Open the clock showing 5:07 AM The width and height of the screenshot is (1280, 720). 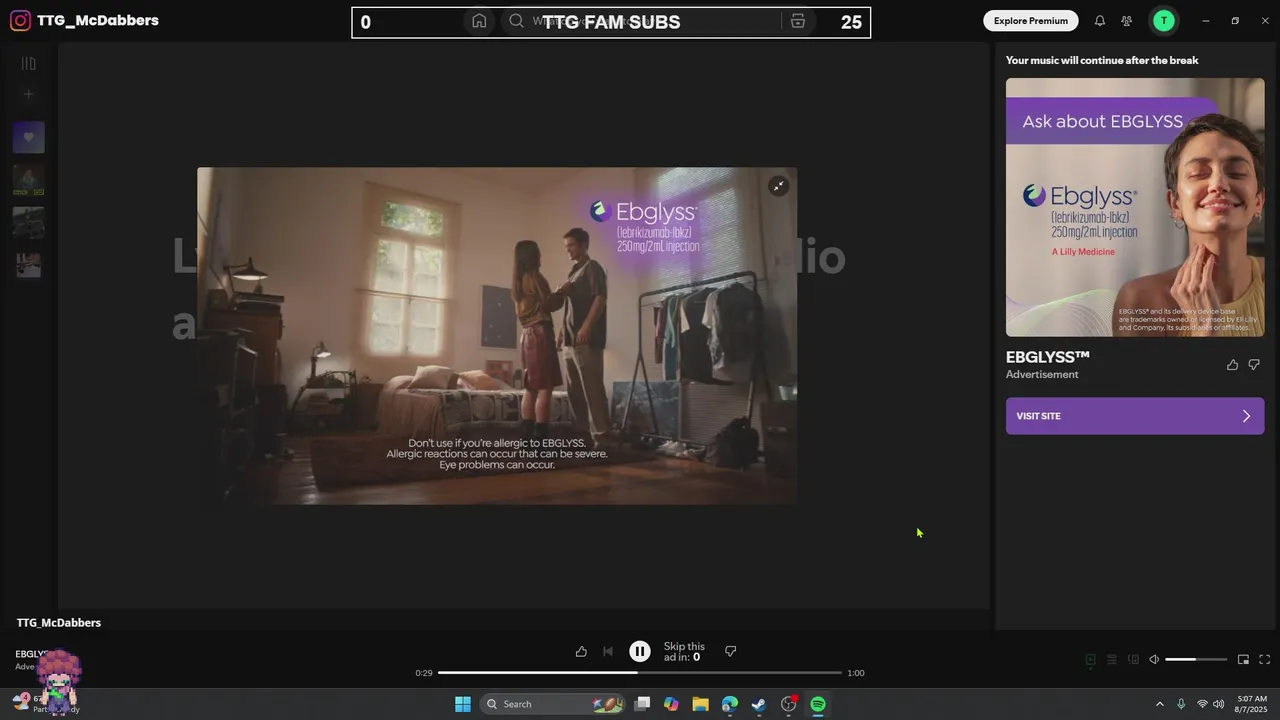[x=1252, y=704]
